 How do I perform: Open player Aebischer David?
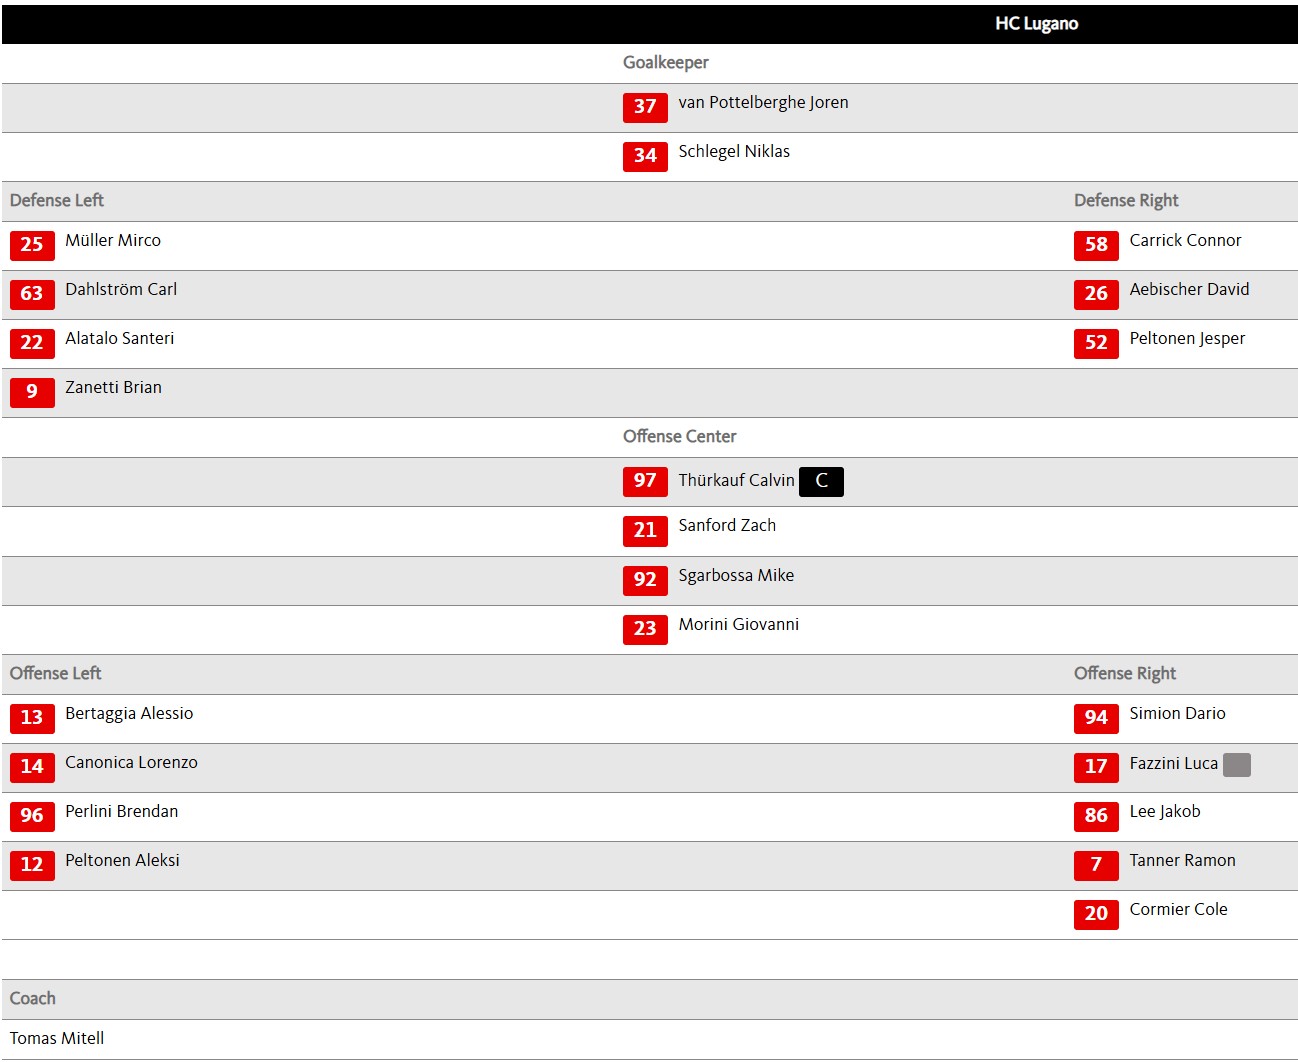pyautogui.click(x=1189, y=290)
